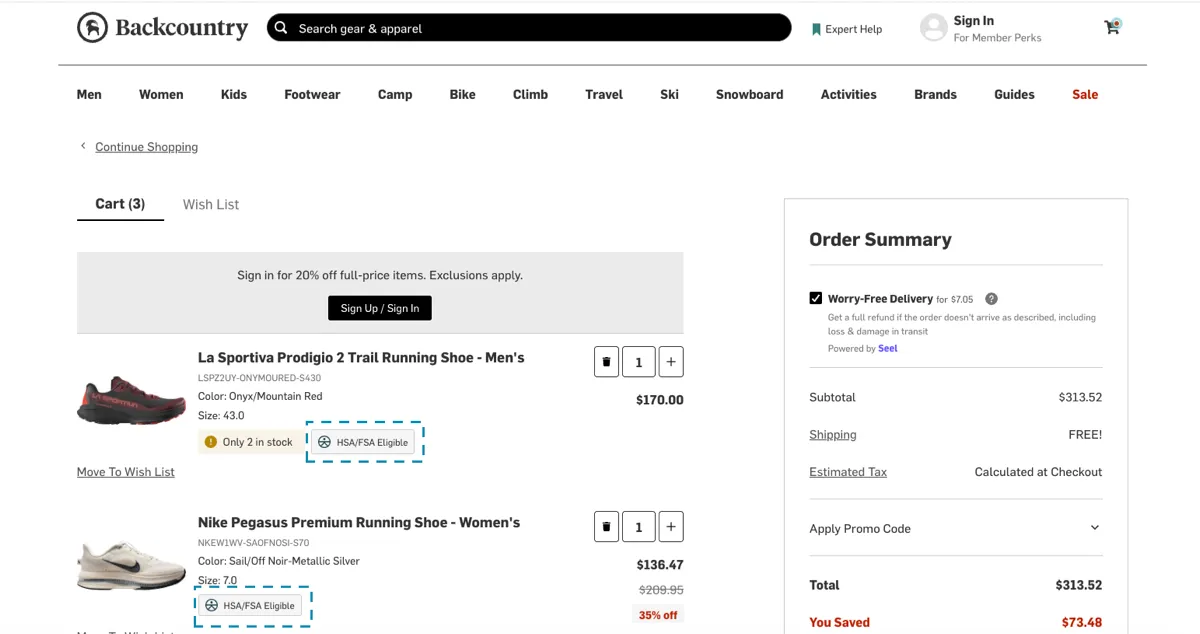This screenshot has height=634, width=1200.
Task: Uncheck the Worry-Free Delivery checkbox
Action: (x=816, y=298)
